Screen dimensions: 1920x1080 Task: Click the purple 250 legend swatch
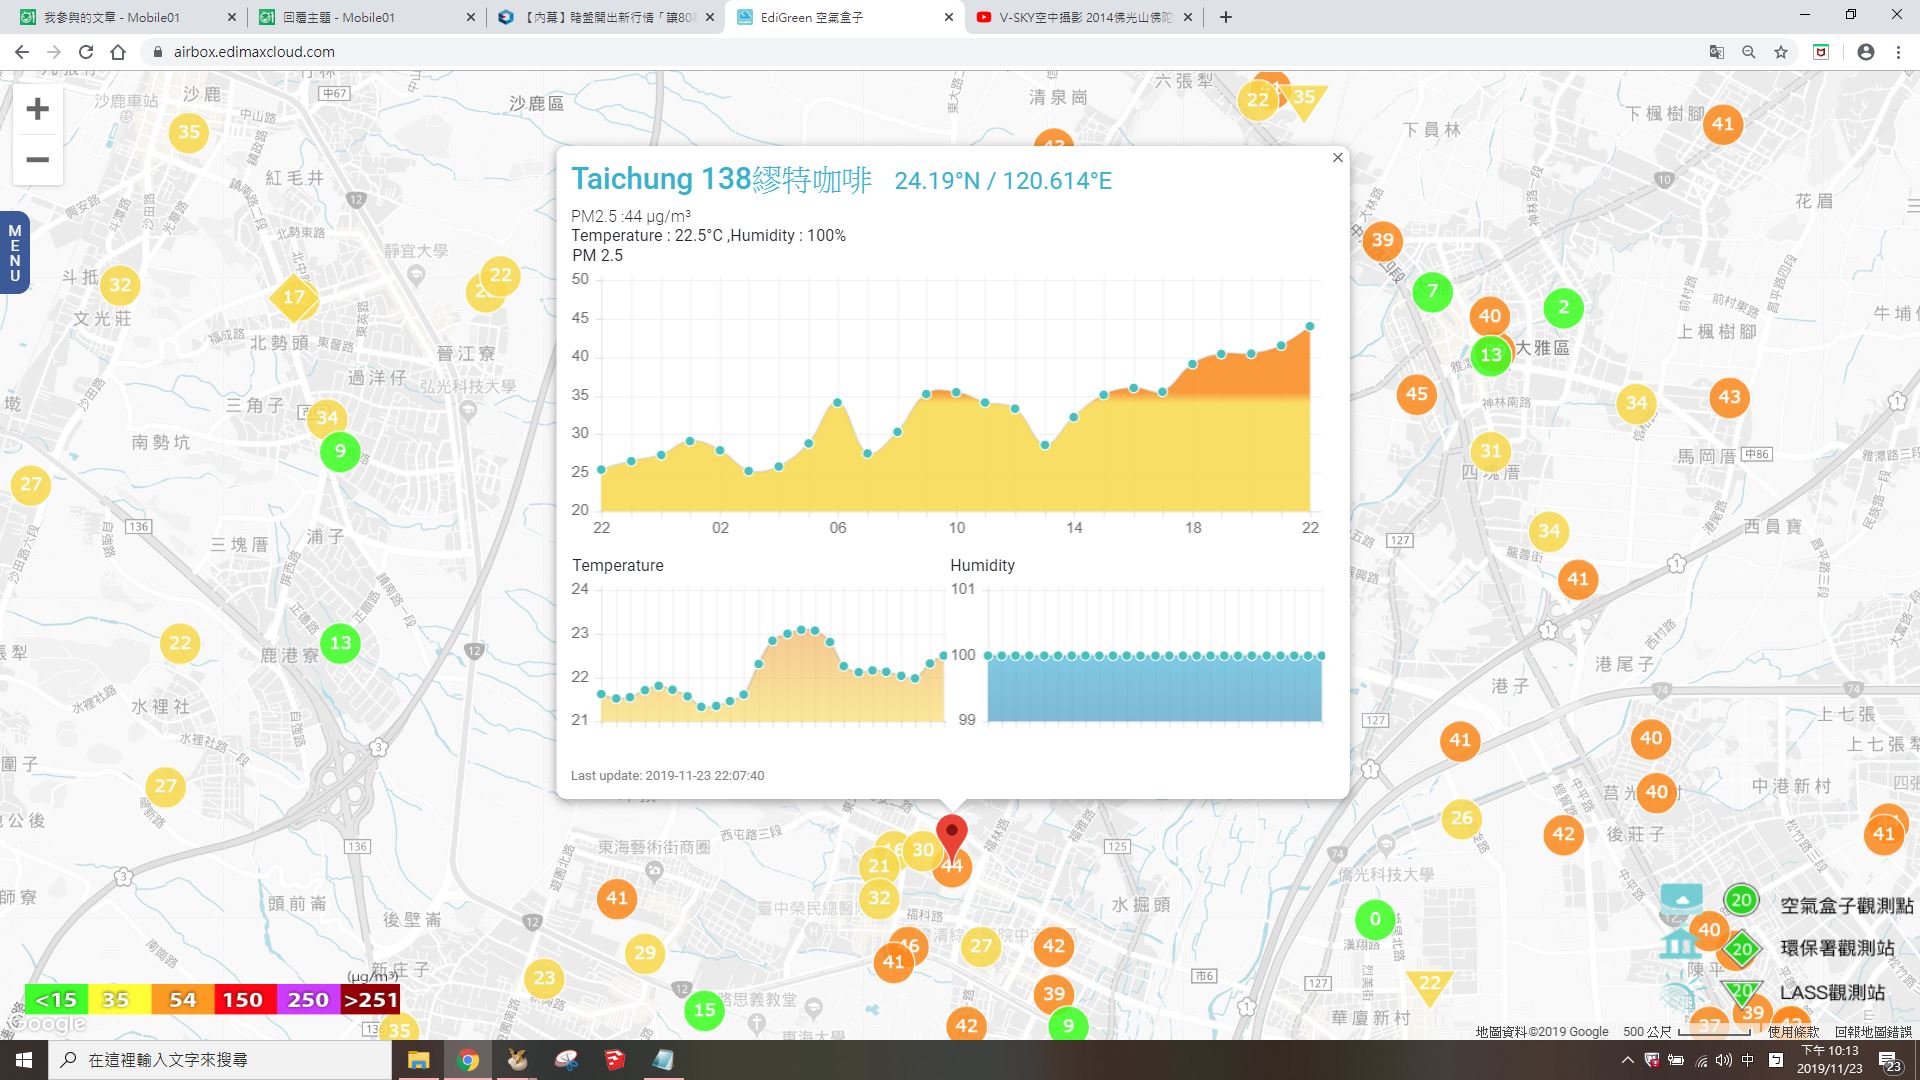click(x=307, y=1000)
